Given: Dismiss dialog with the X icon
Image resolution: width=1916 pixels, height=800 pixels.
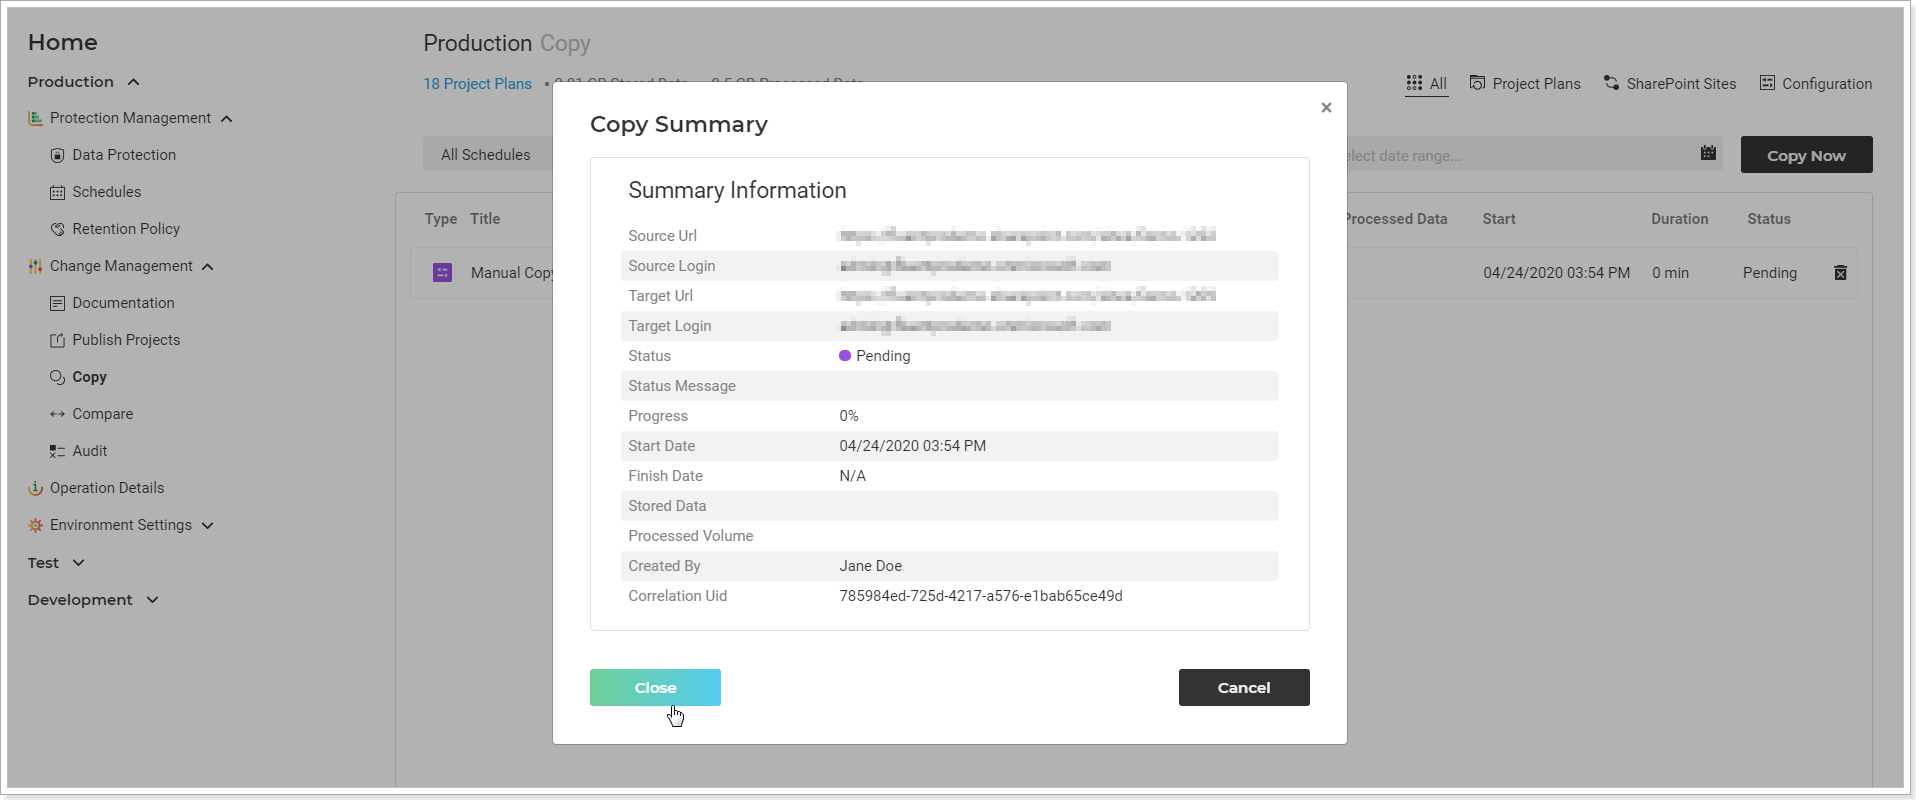Looking at the screenshot, I should click(1326, 107).
